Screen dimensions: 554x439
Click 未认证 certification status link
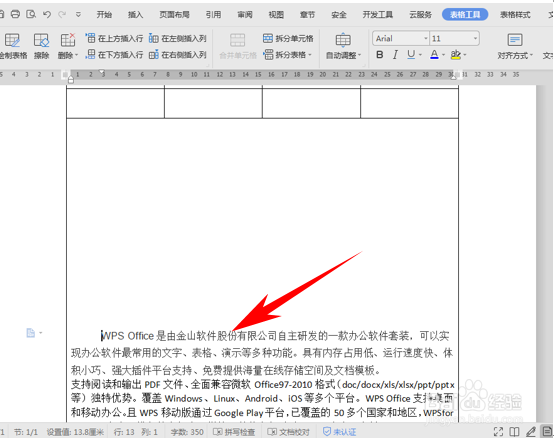tap(340, 432)
